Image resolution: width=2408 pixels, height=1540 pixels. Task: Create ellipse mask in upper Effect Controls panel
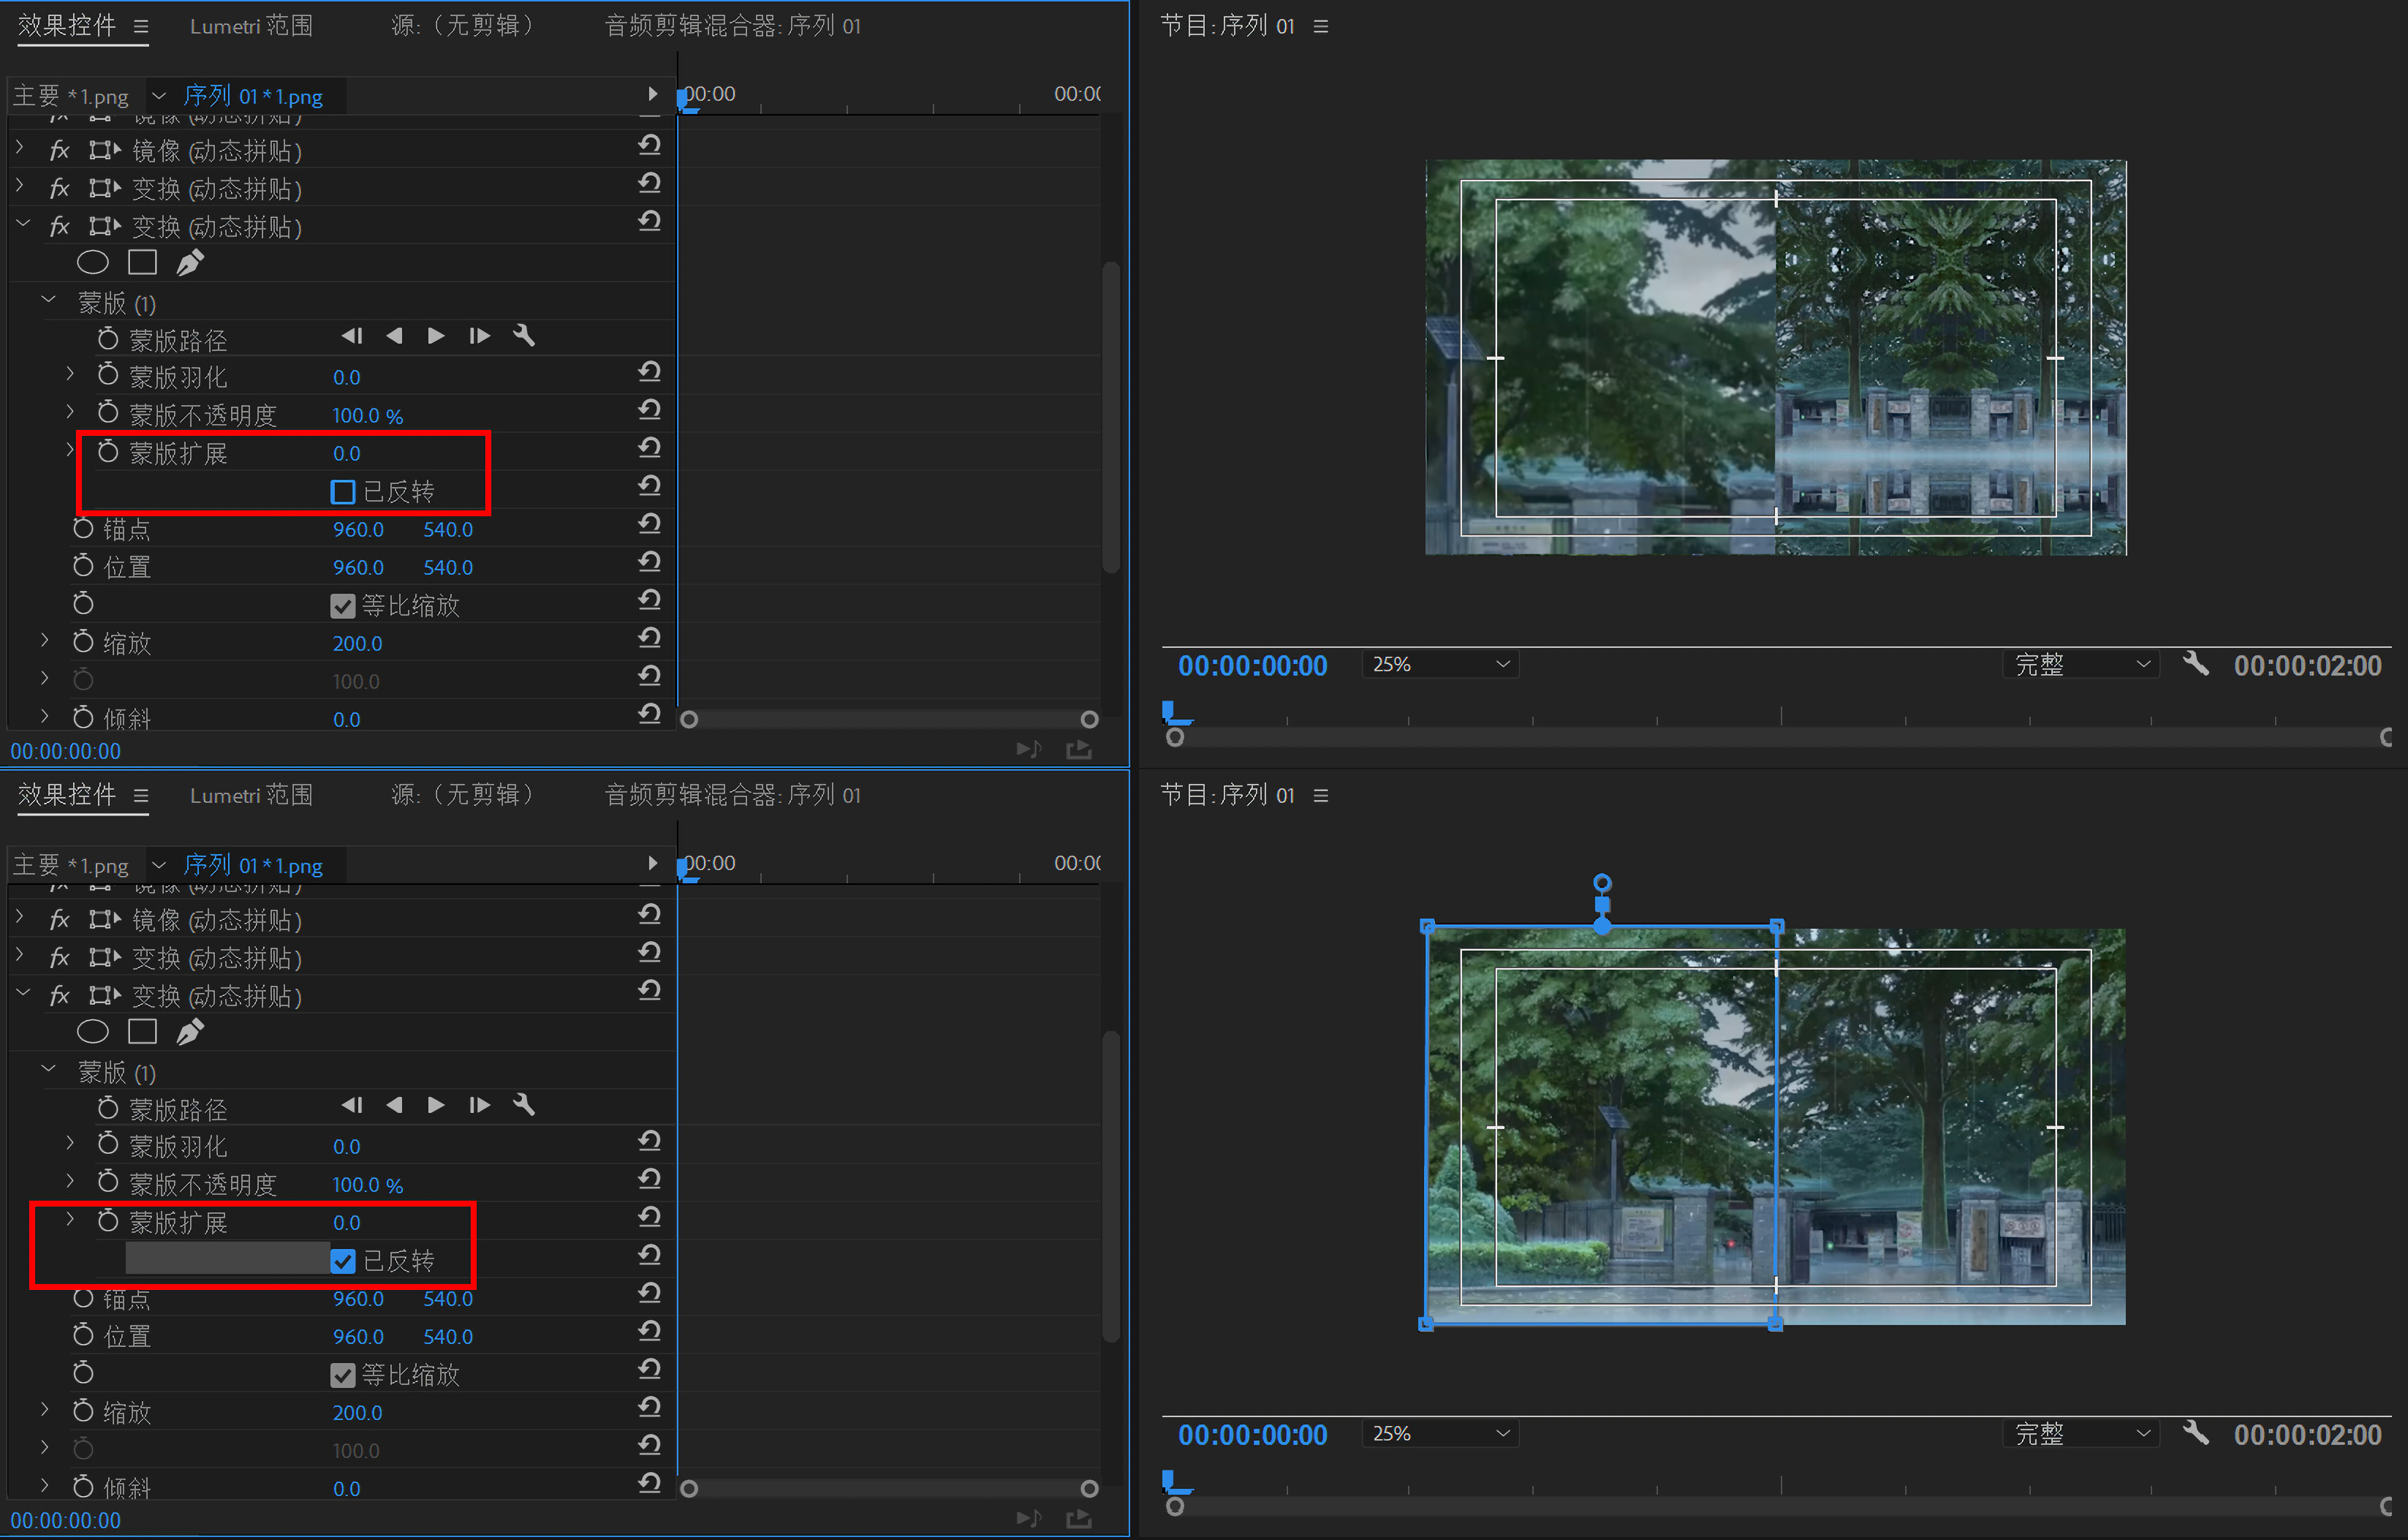(x=92, y=262)
